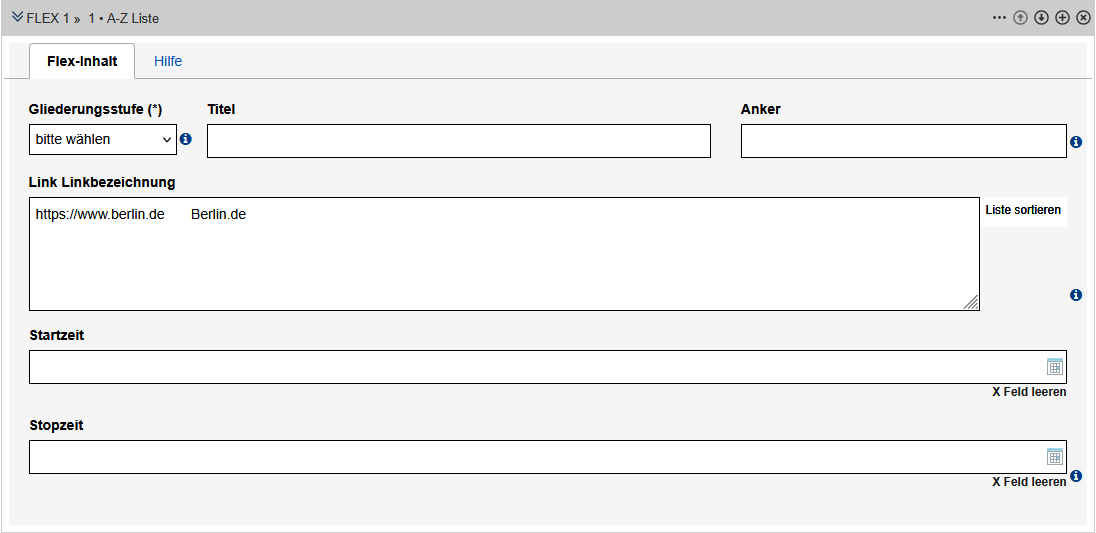Open the Hilfe tab
Screen dimensions: 1096x533
click(168, 61)
